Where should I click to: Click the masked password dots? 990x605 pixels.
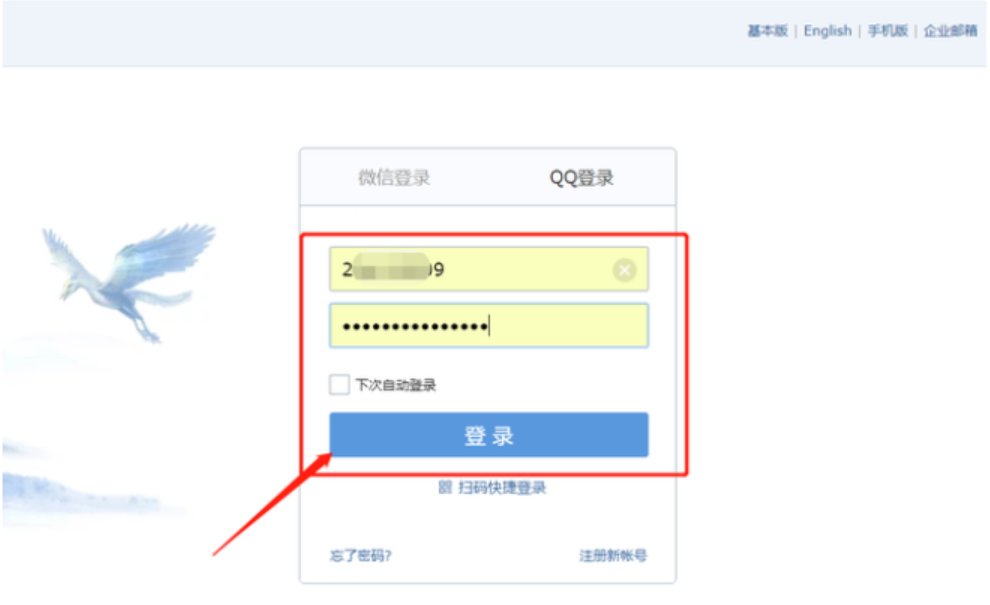415,326
